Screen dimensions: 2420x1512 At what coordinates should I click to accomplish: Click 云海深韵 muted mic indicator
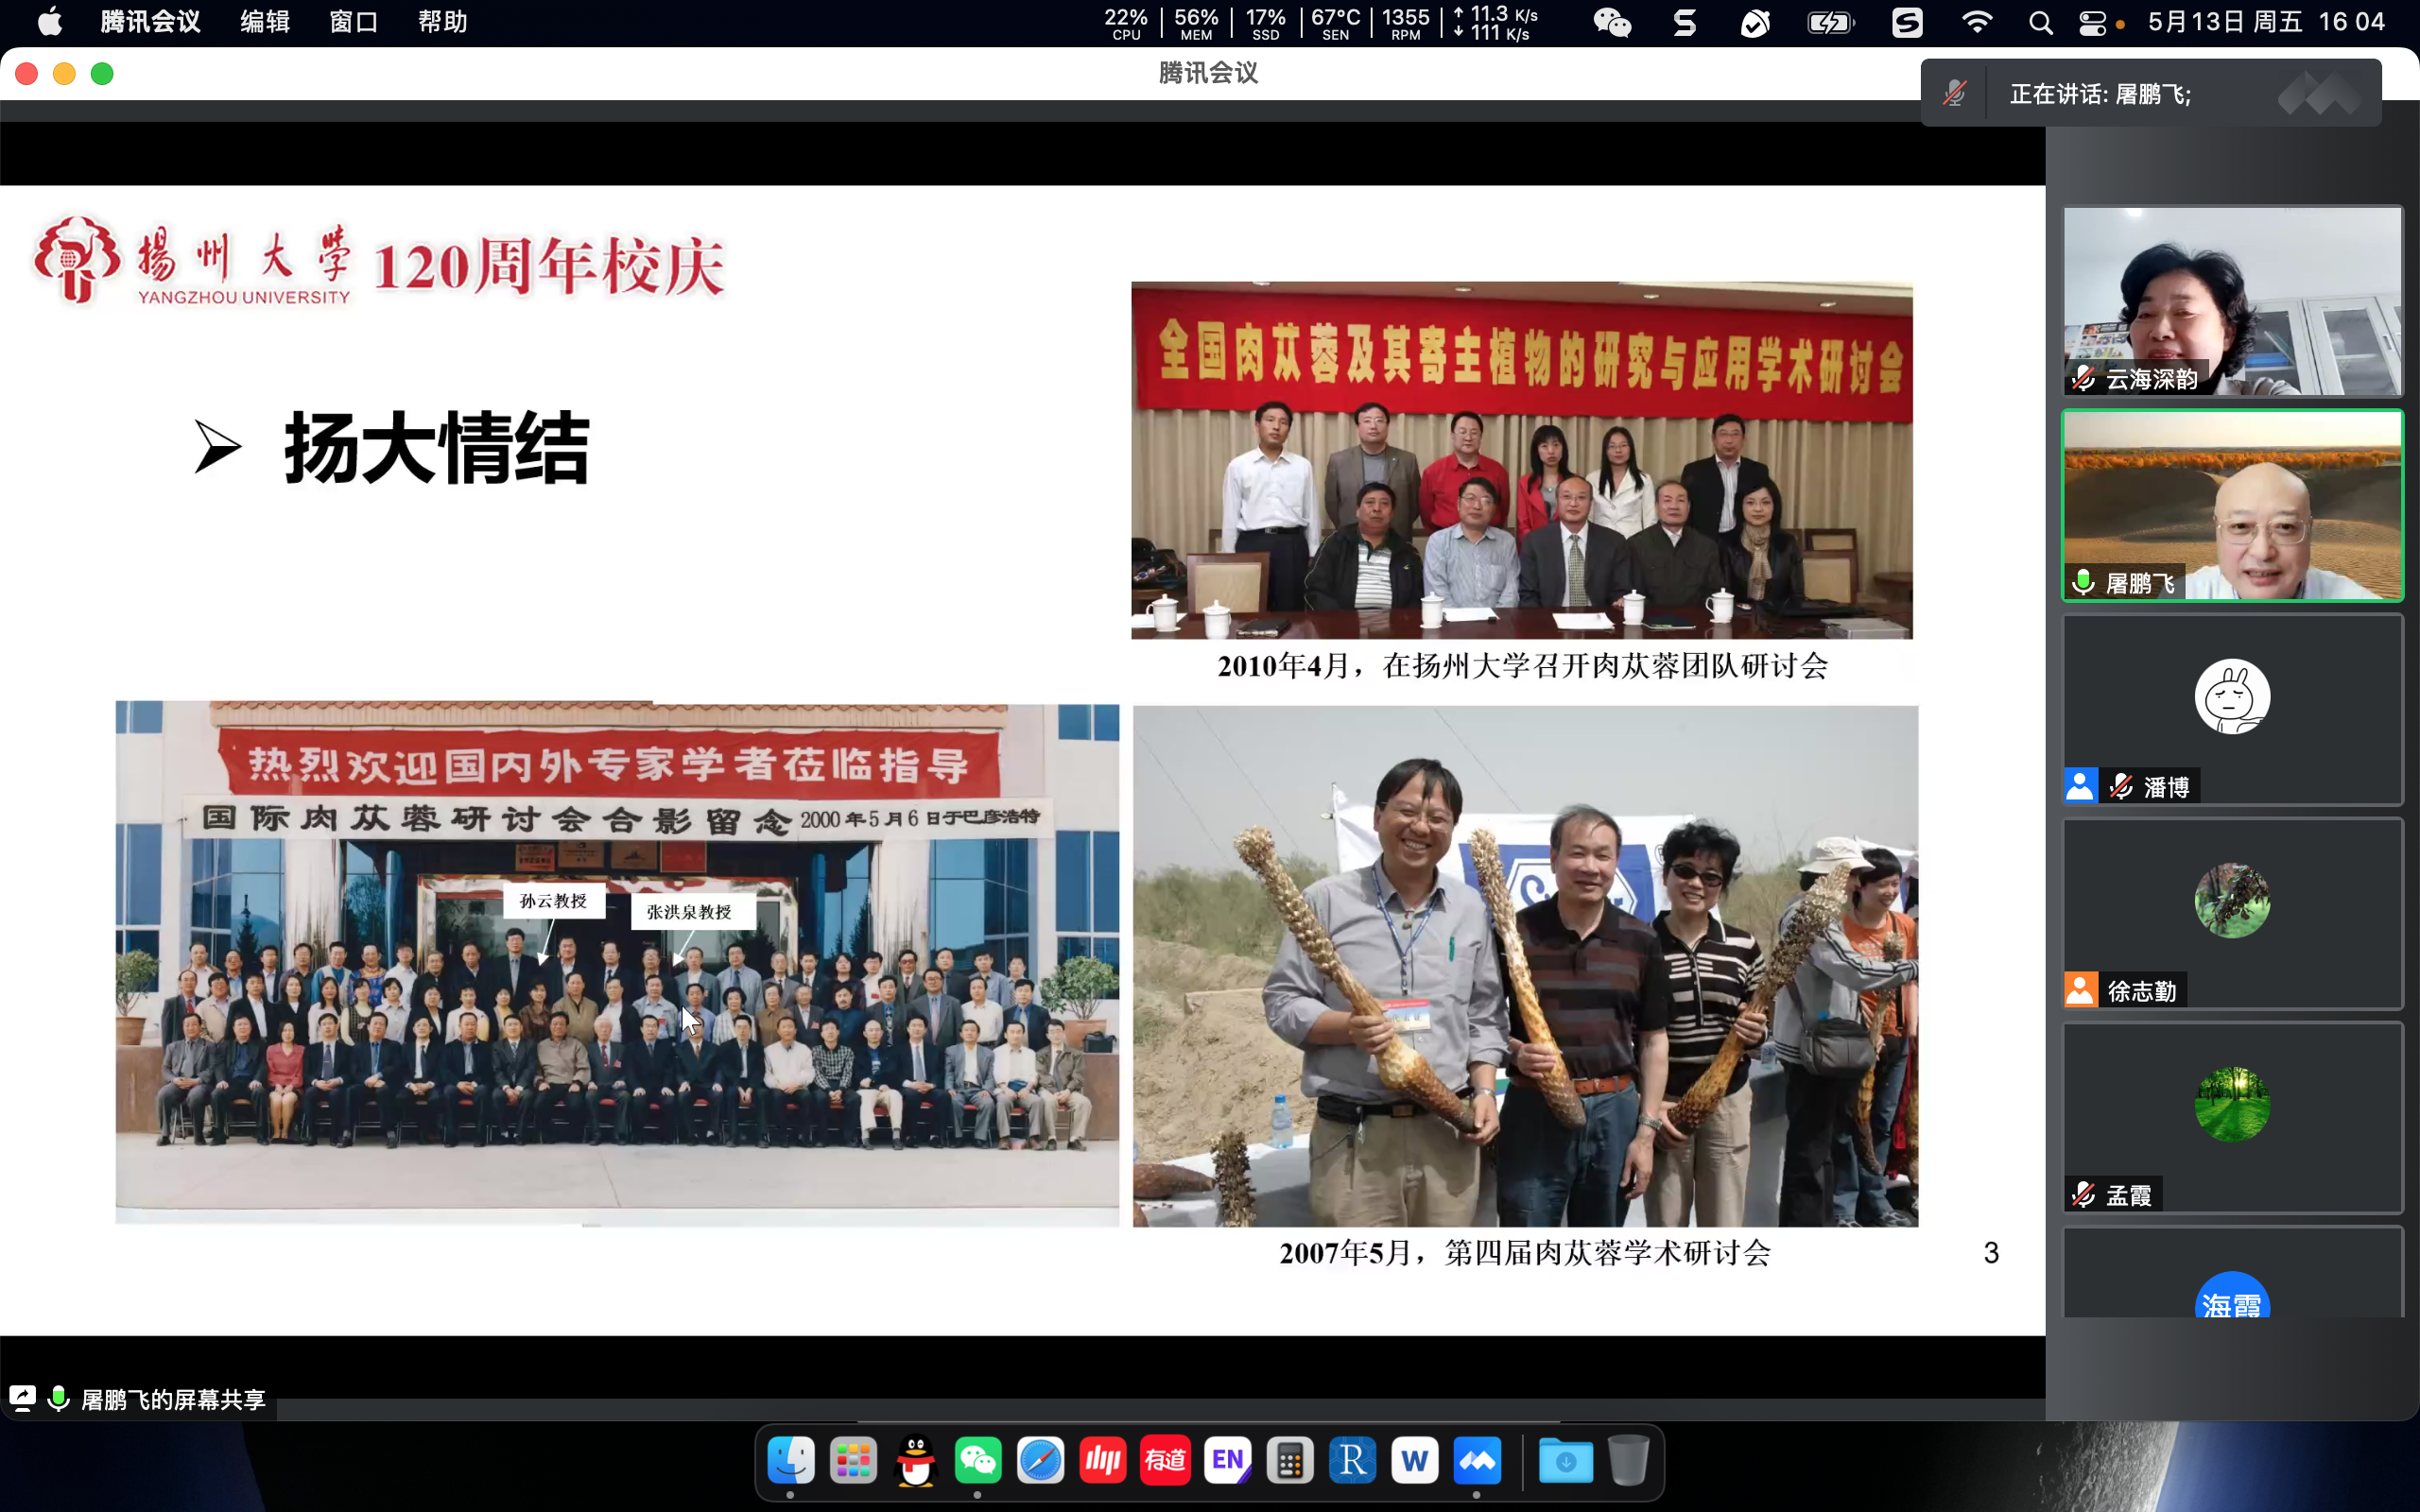[2084, 379]
